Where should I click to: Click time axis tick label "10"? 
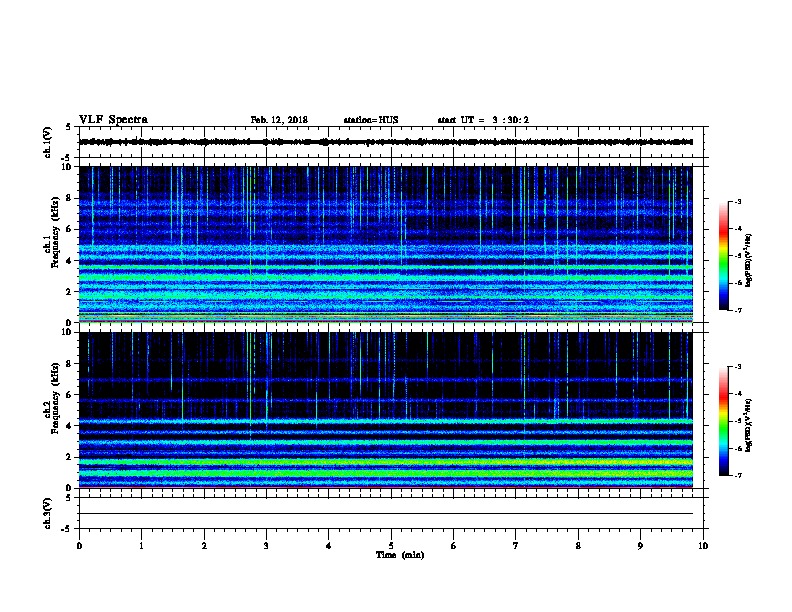(703, 545)
